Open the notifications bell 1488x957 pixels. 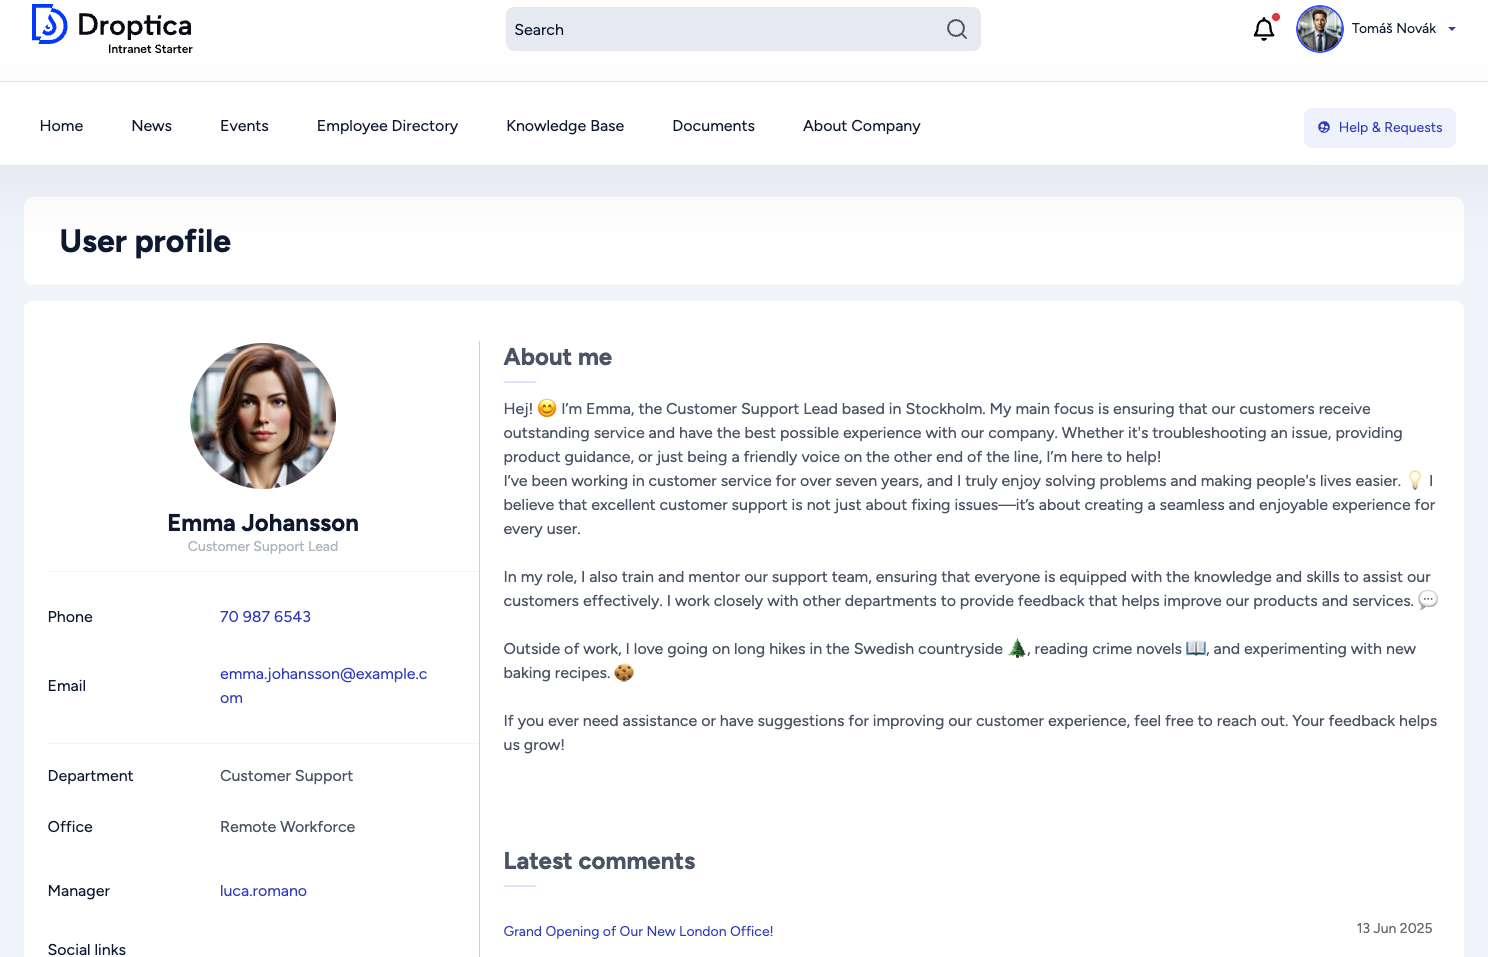click(x=1264, y=29)
